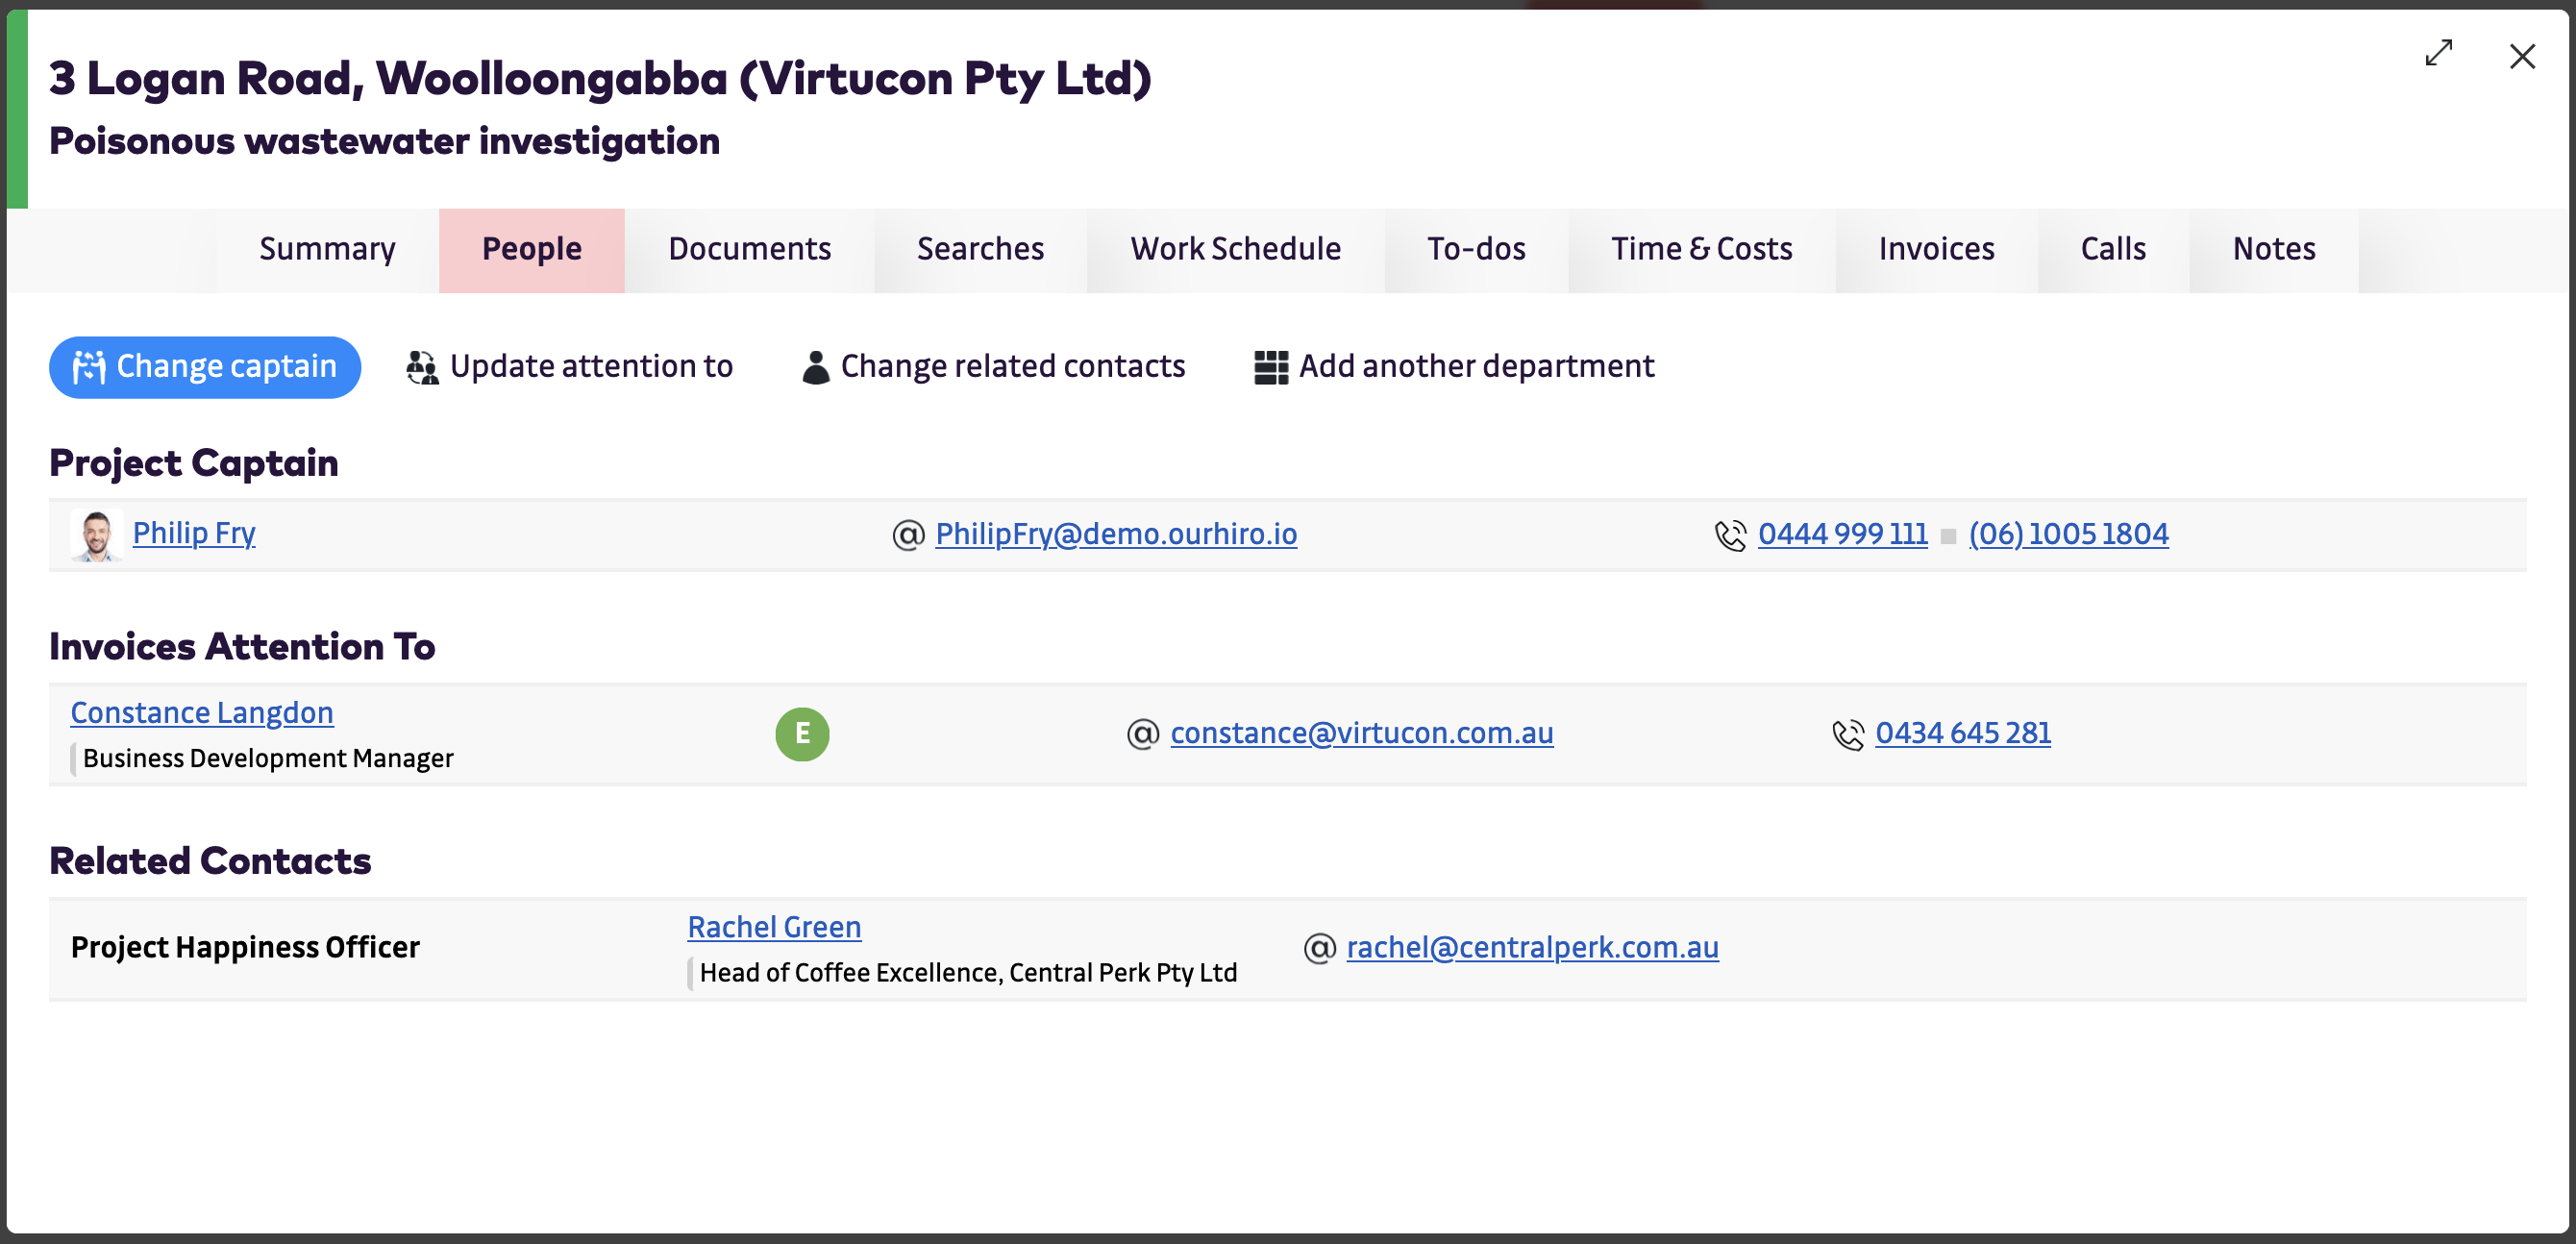Close the project dialog
The width and height of the screenshot is (2576, 1244).
(2522, 56)
